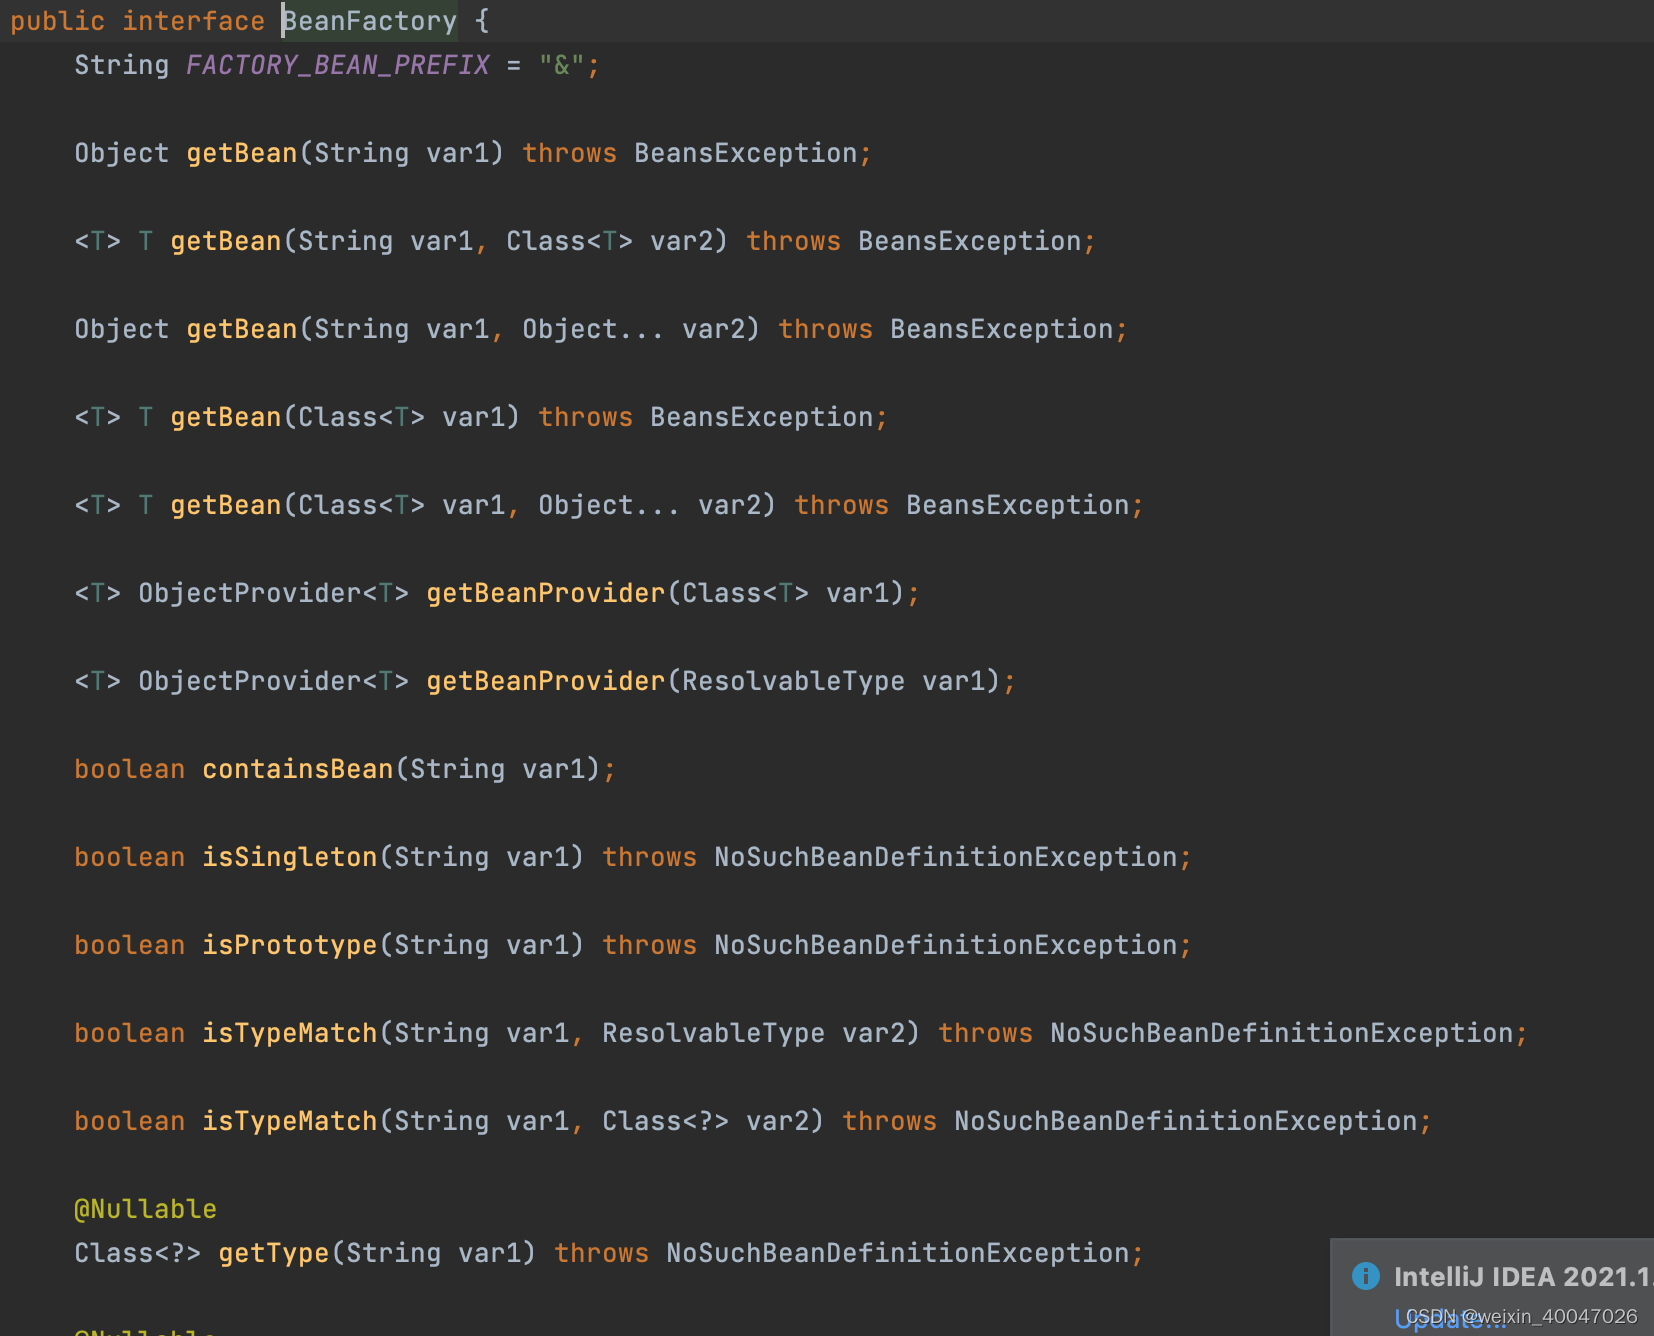
Task: Select the FACTORY_BEAN_PREFIX constant
Action: (x=338, y=65)
